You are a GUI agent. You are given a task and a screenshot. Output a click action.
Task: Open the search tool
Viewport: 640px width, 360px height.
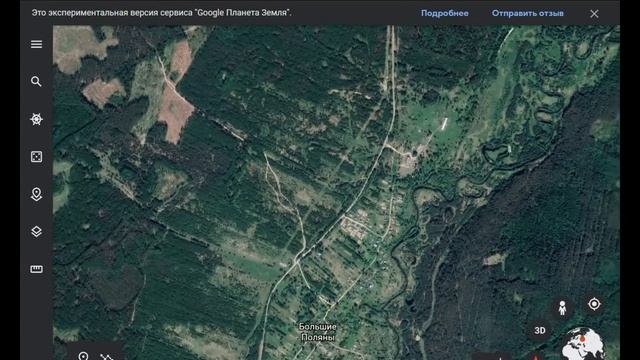[36, 82]
